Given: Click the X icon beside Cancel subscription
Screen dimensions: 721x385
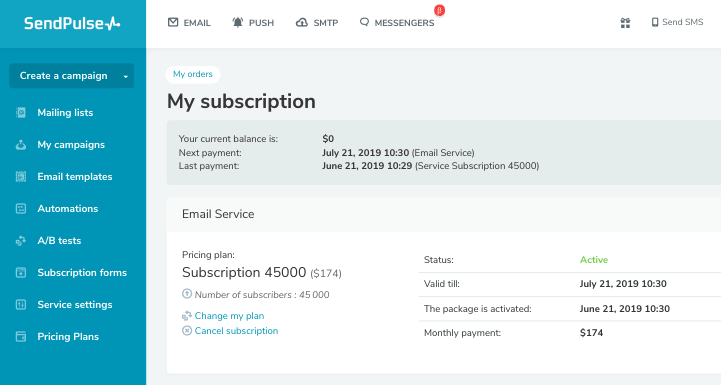Looking at the screenshot, I should (x=187, y=330).
